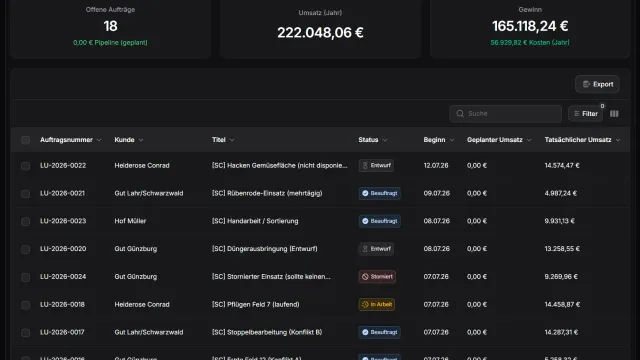Click Umsatz (Jahr) value 222.048,06 €

(320, 32)
